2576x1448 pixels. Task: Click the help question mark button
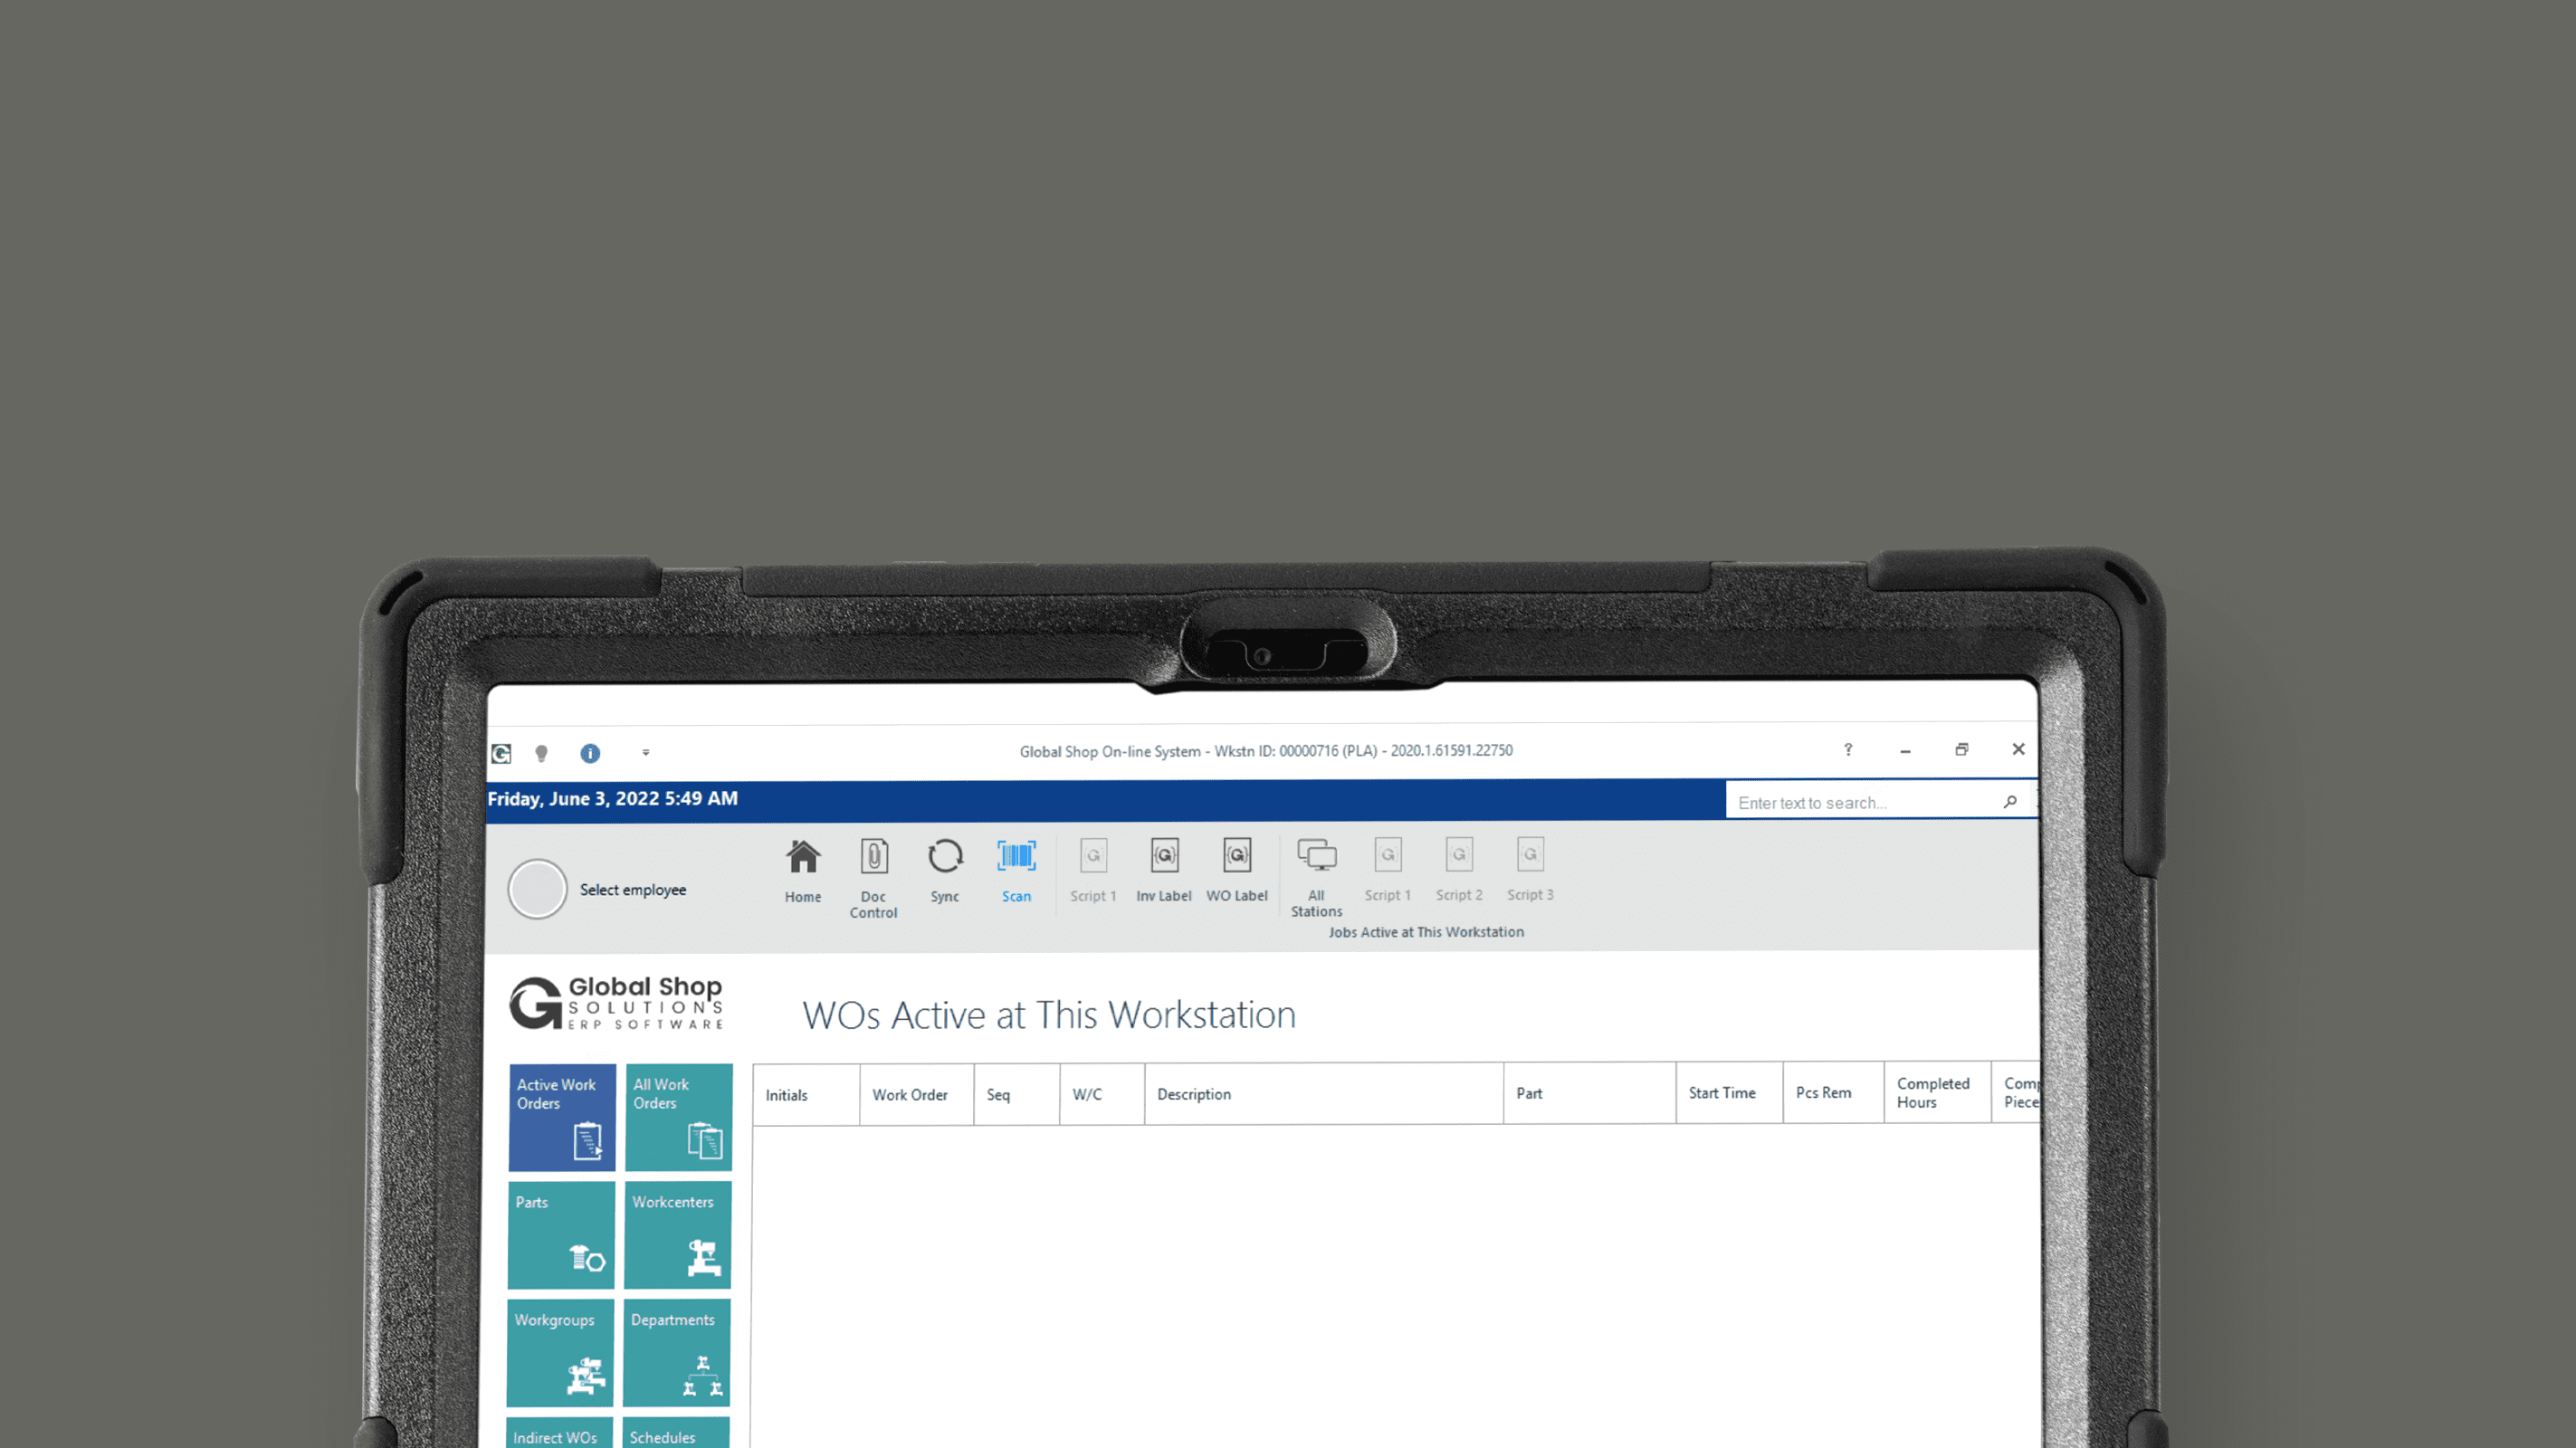[x=1848, y=749]
